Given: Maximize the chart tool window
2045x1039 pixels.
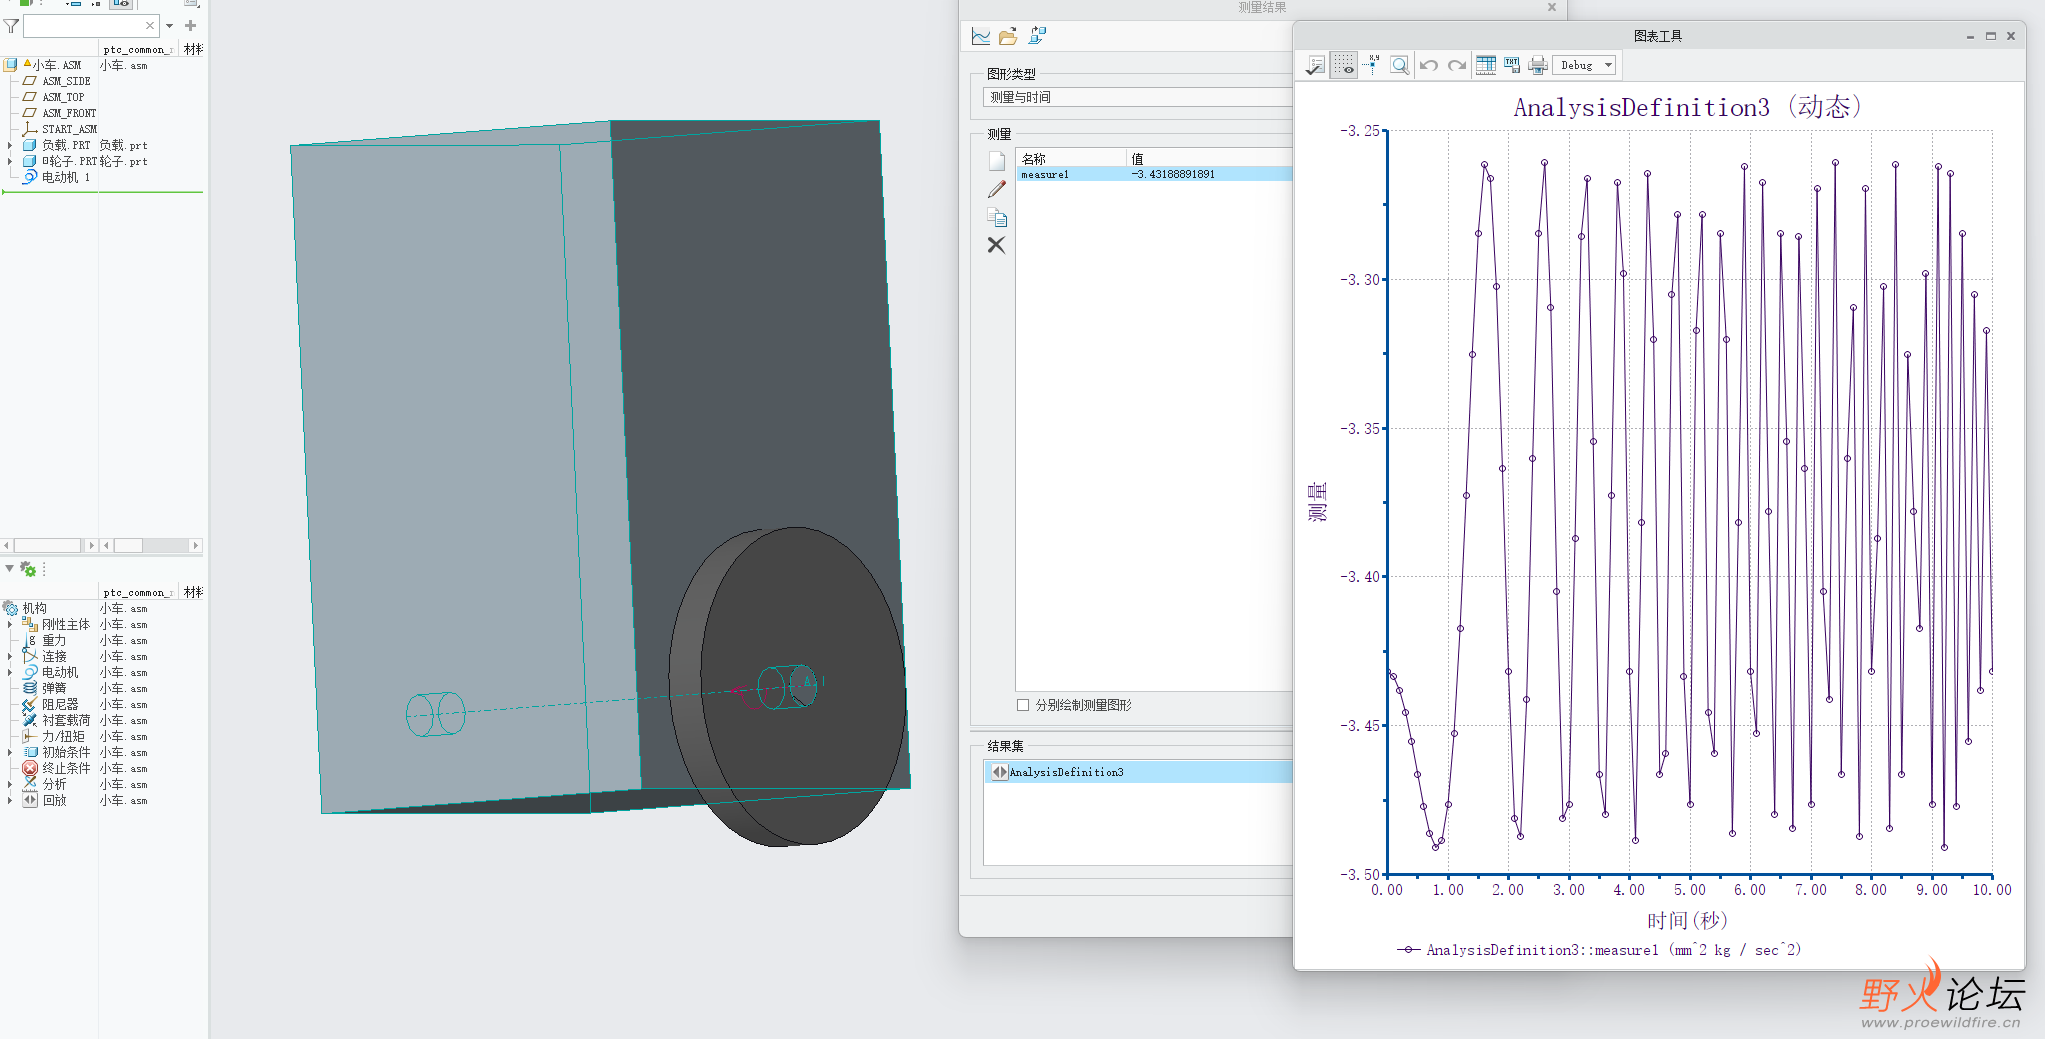Looking at the screenshot, I should pos(1991,36).
